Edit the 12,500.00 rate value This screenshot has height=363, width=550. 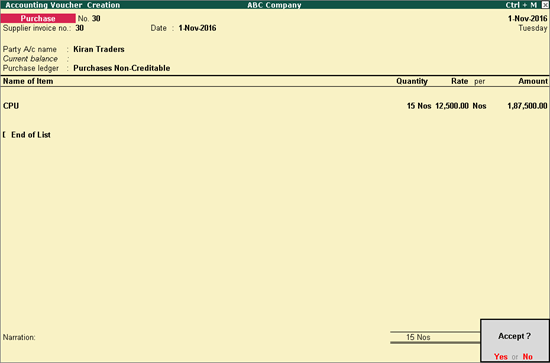coord(452,106)
